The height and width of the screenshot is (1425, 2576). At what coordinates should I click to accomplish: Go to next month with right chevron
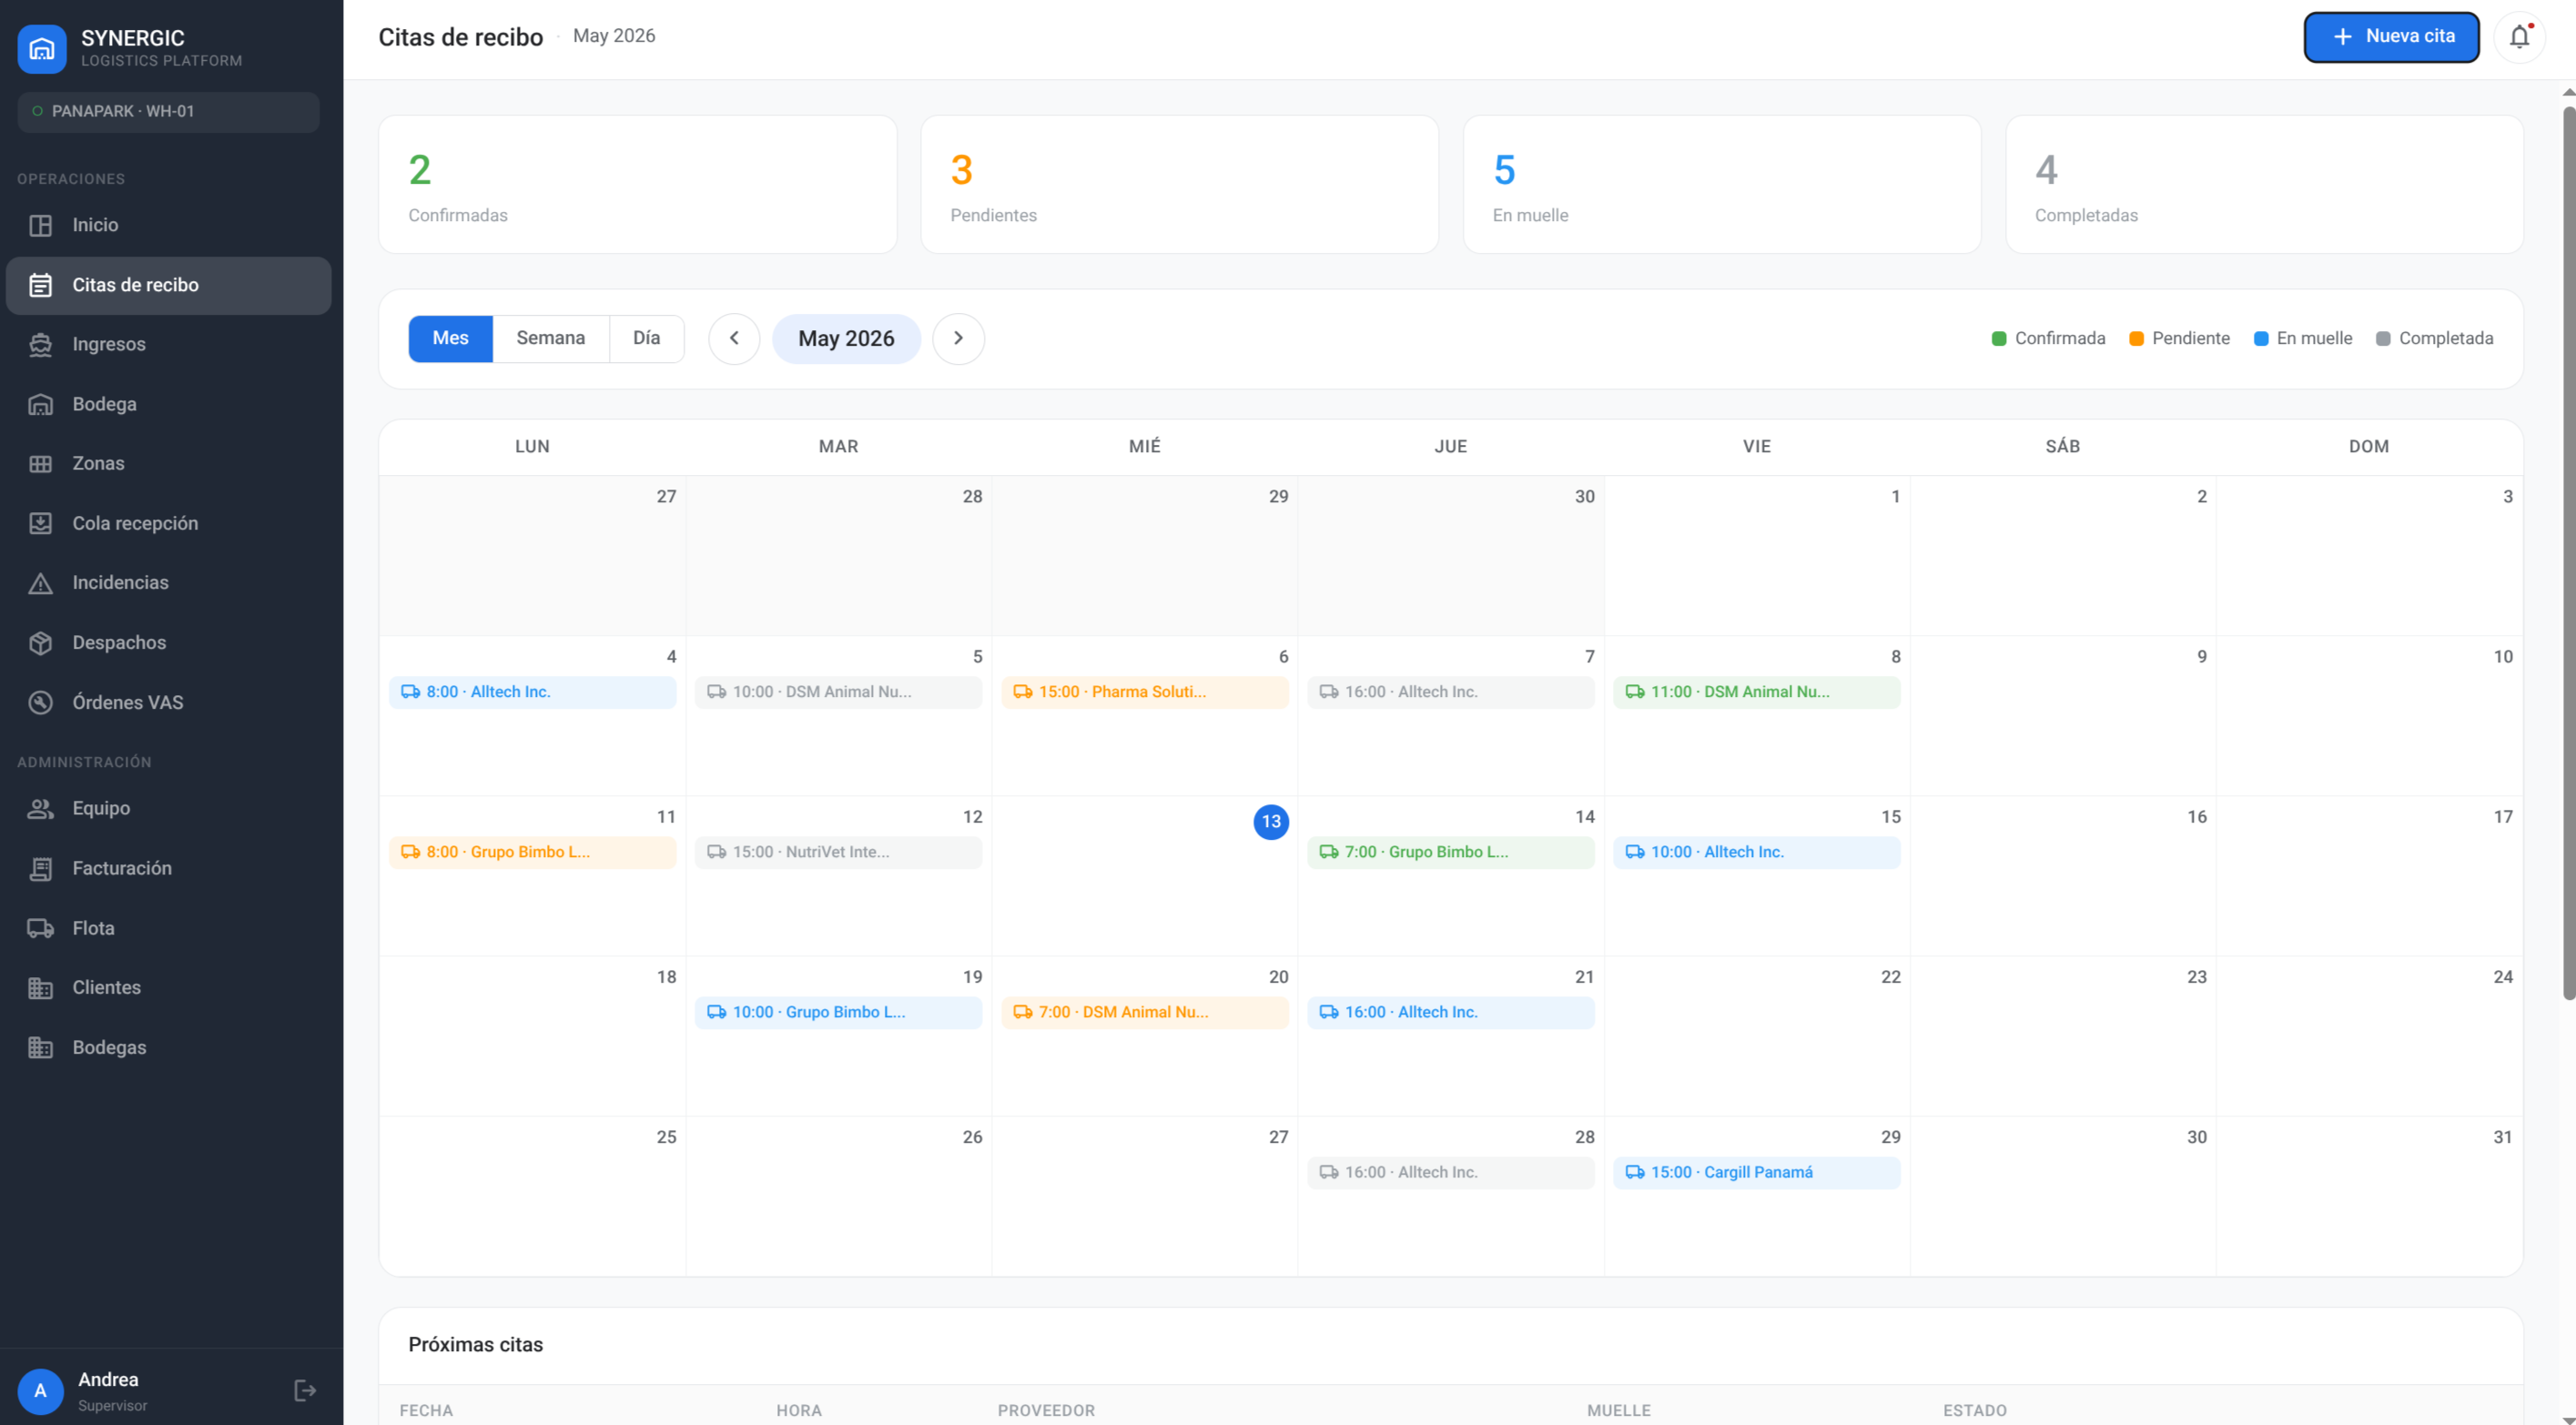point(958,338)
